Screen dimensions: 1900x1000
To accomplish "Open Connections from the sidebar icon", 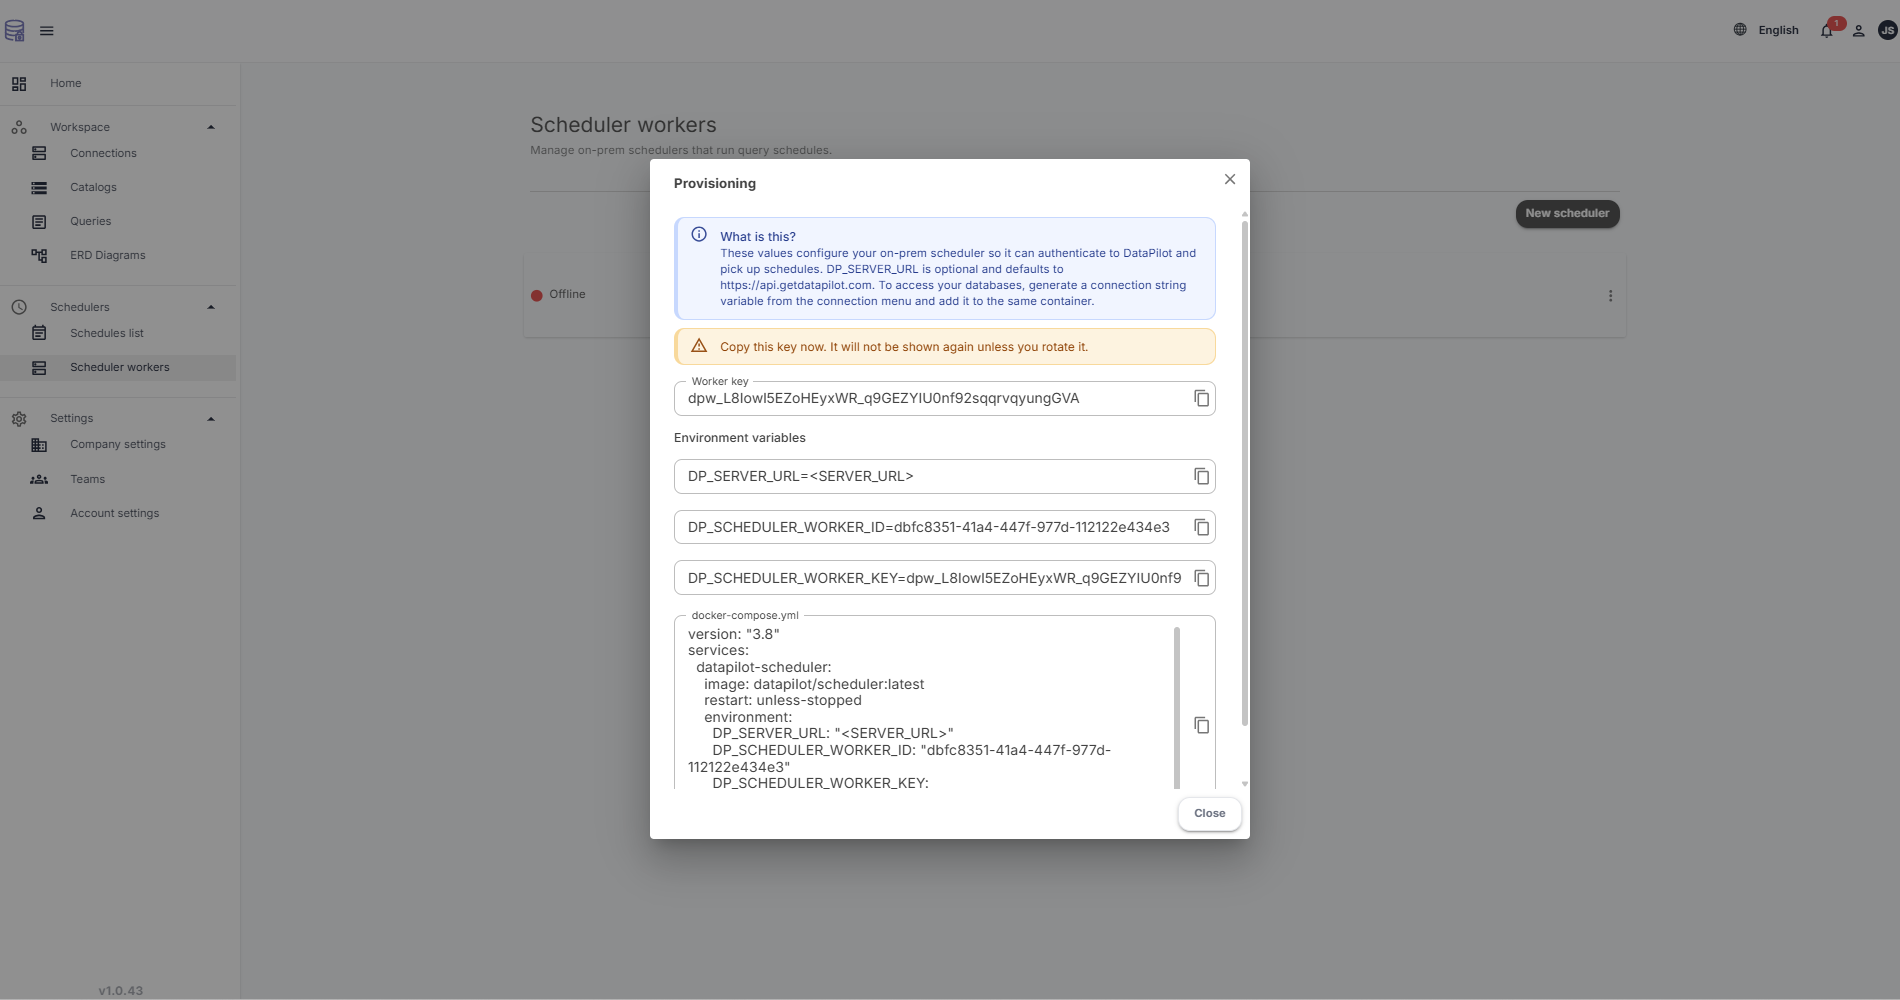I will (x=38, y=153).
